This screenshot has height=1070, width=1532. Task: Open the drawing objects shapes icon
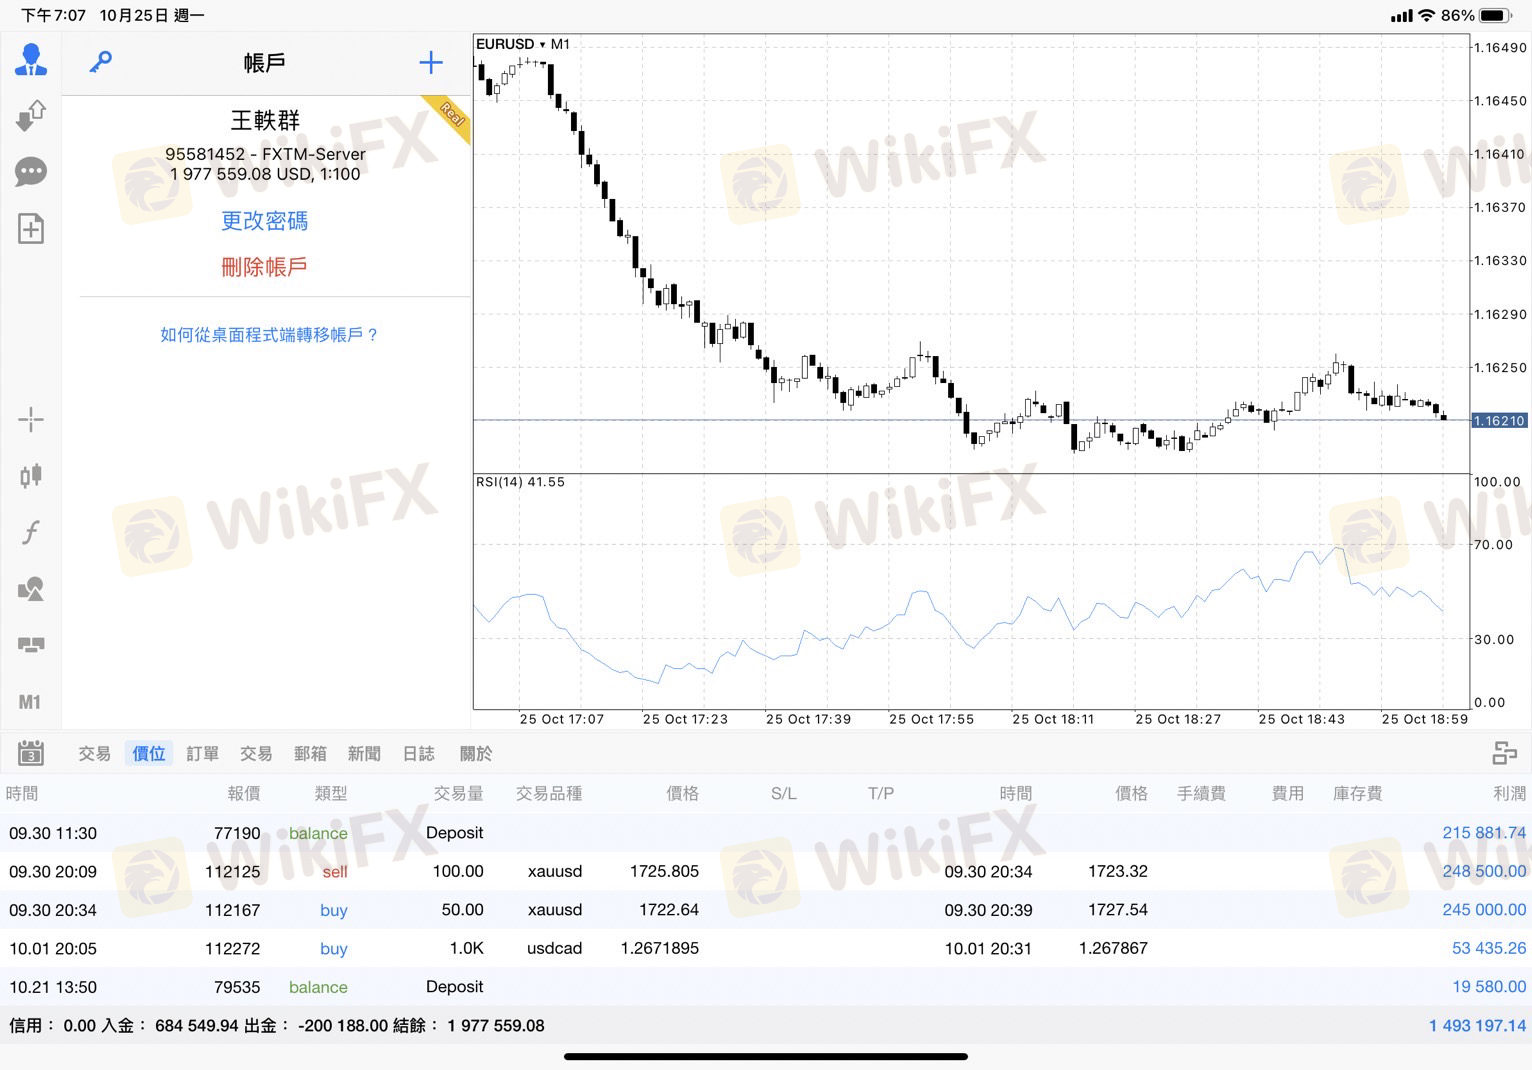click(31, 588)
